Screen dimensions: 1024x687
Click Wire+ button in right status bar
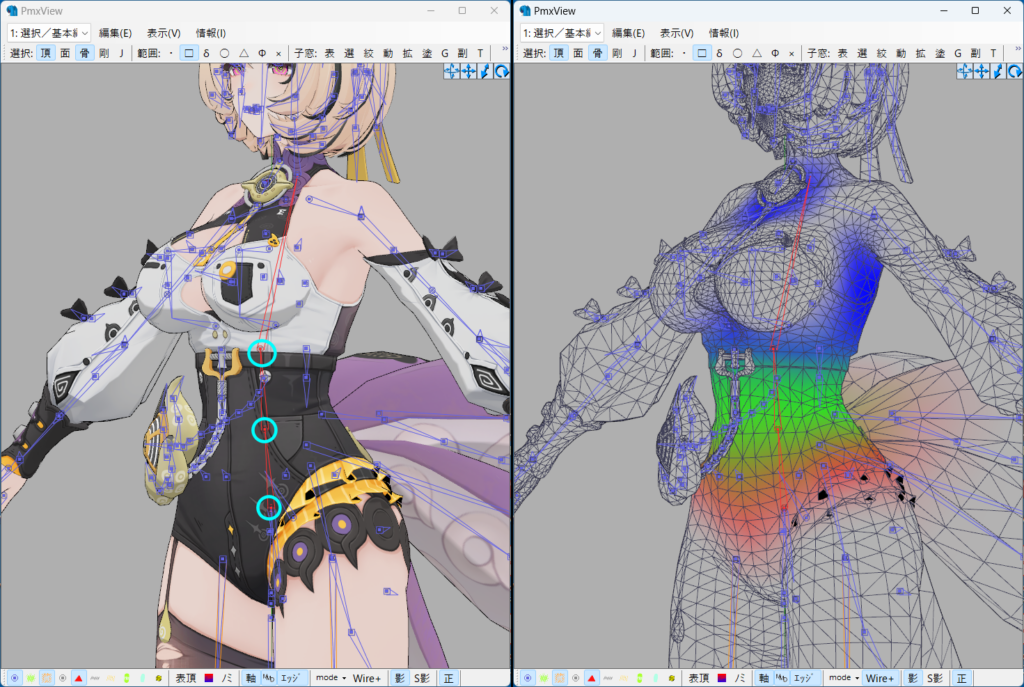pos(880,677)
